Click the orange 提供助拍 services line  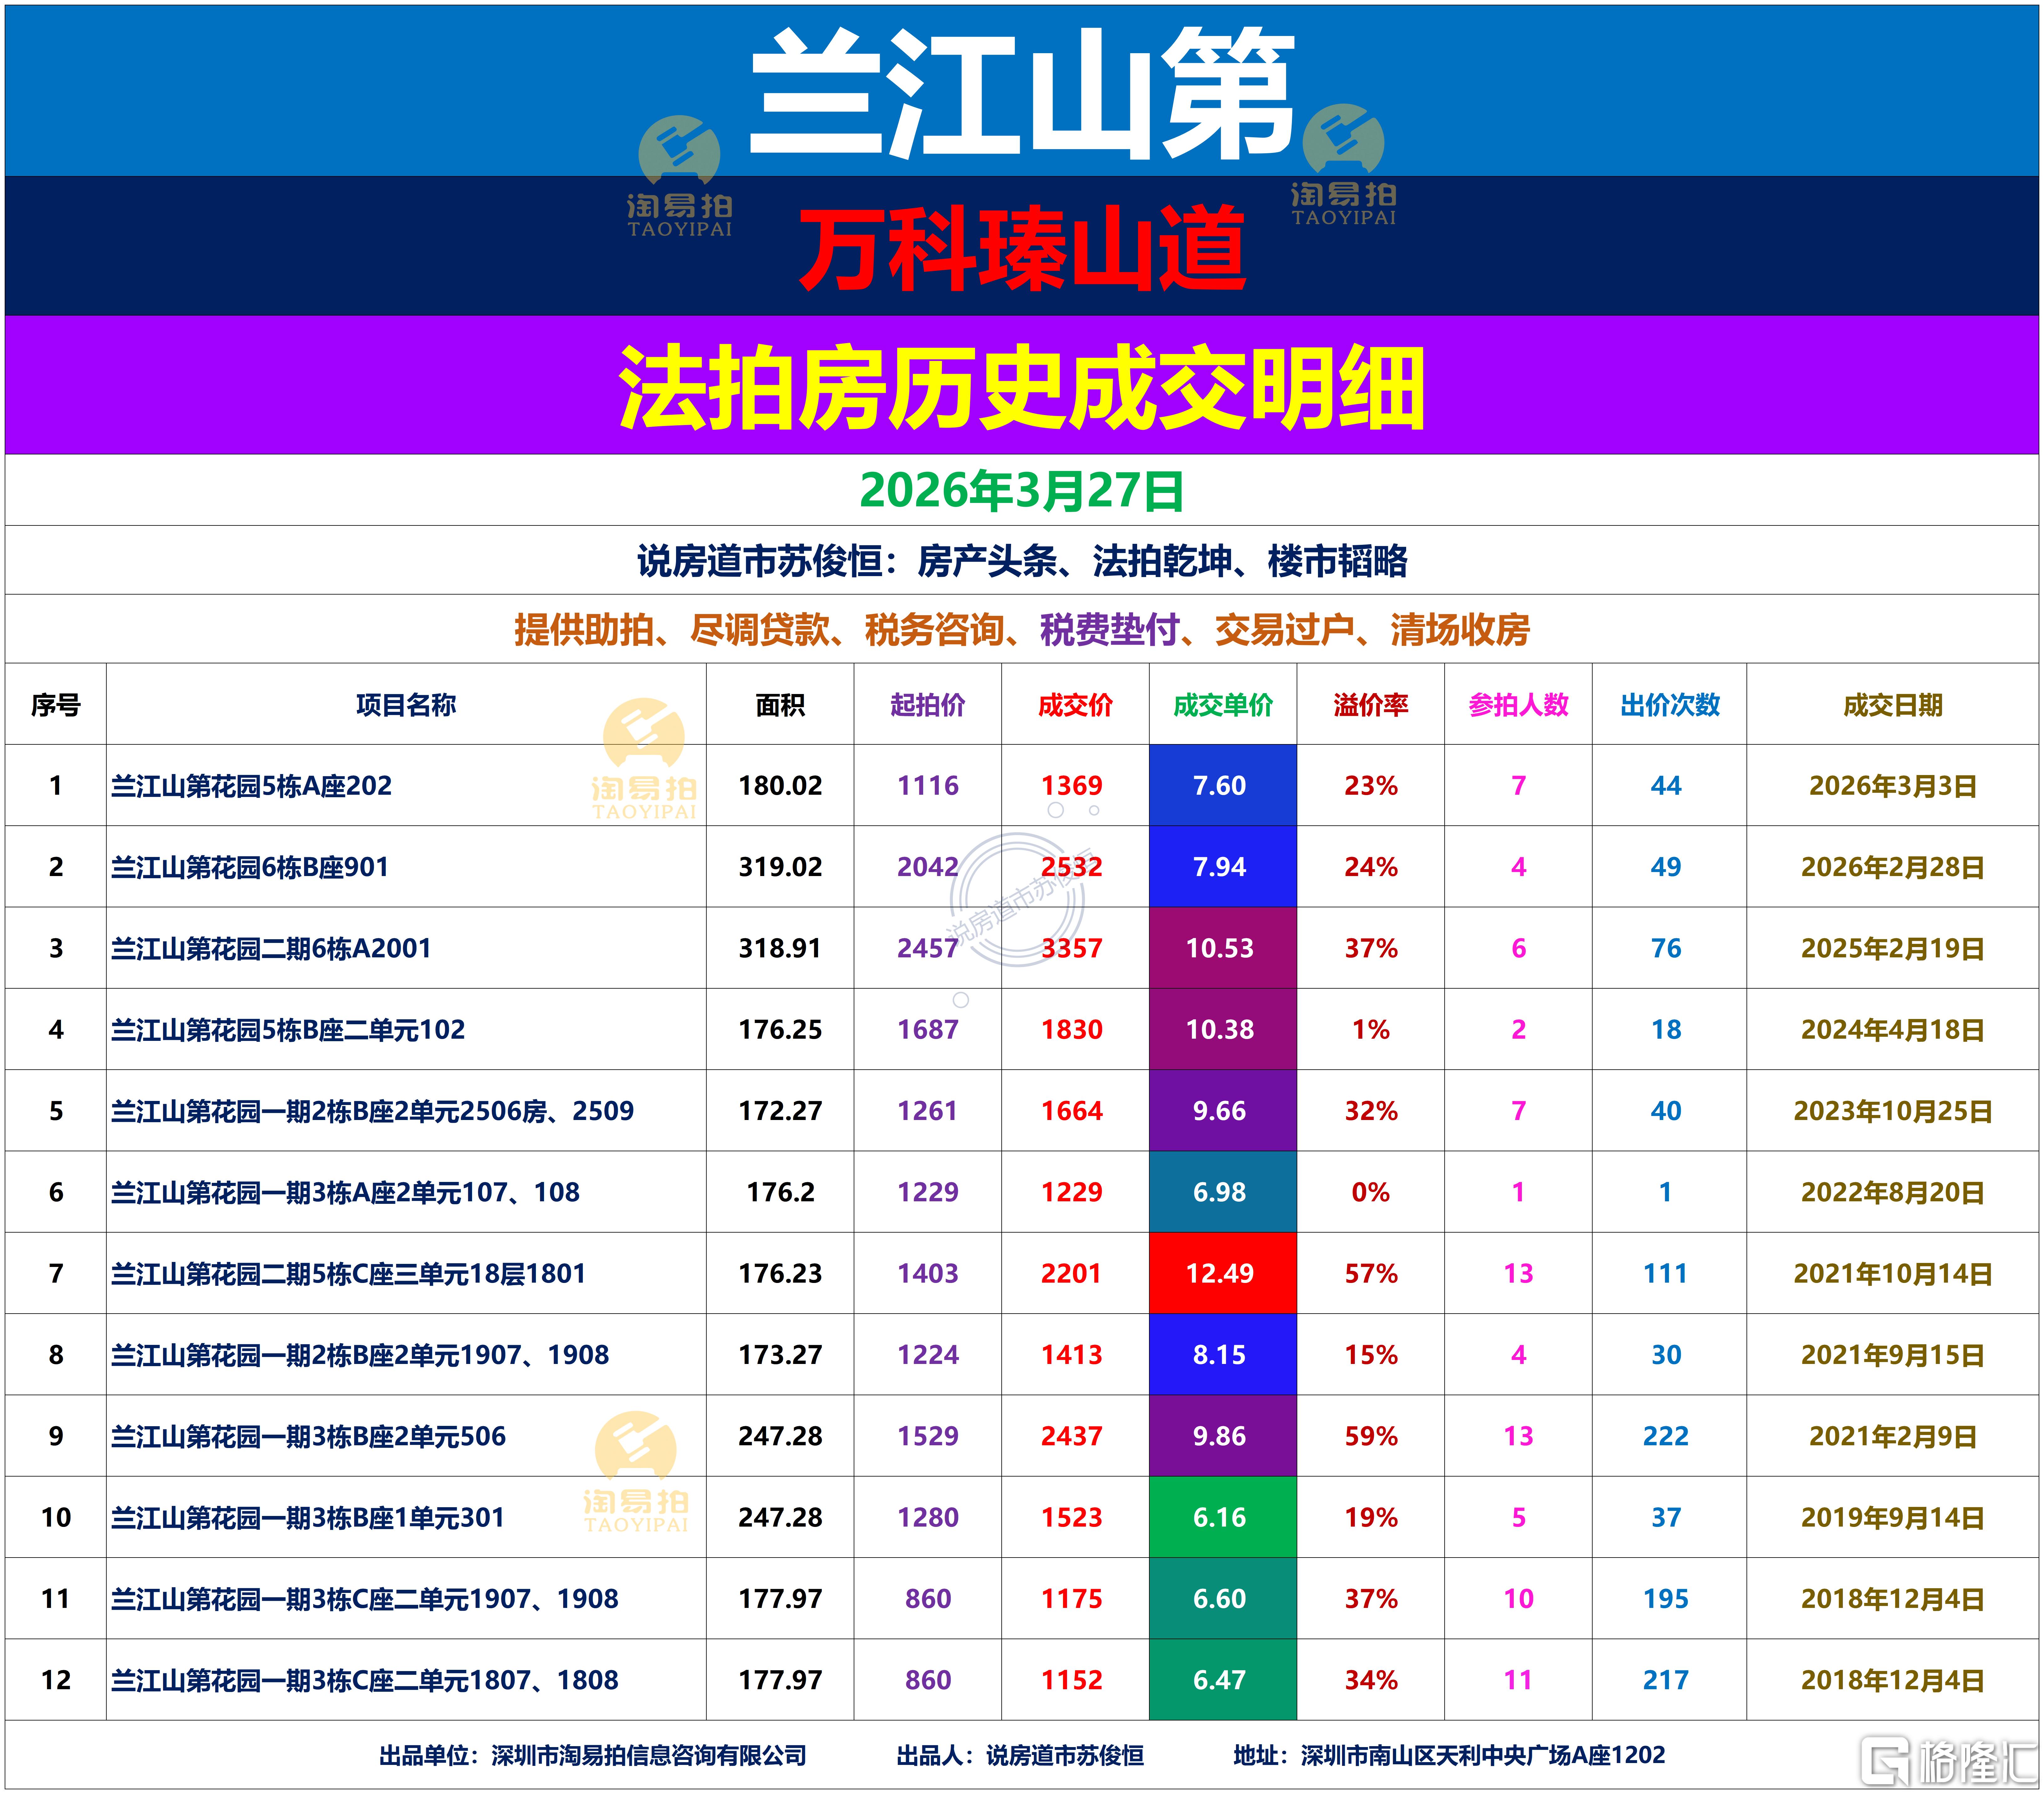tap(1022, 630)
